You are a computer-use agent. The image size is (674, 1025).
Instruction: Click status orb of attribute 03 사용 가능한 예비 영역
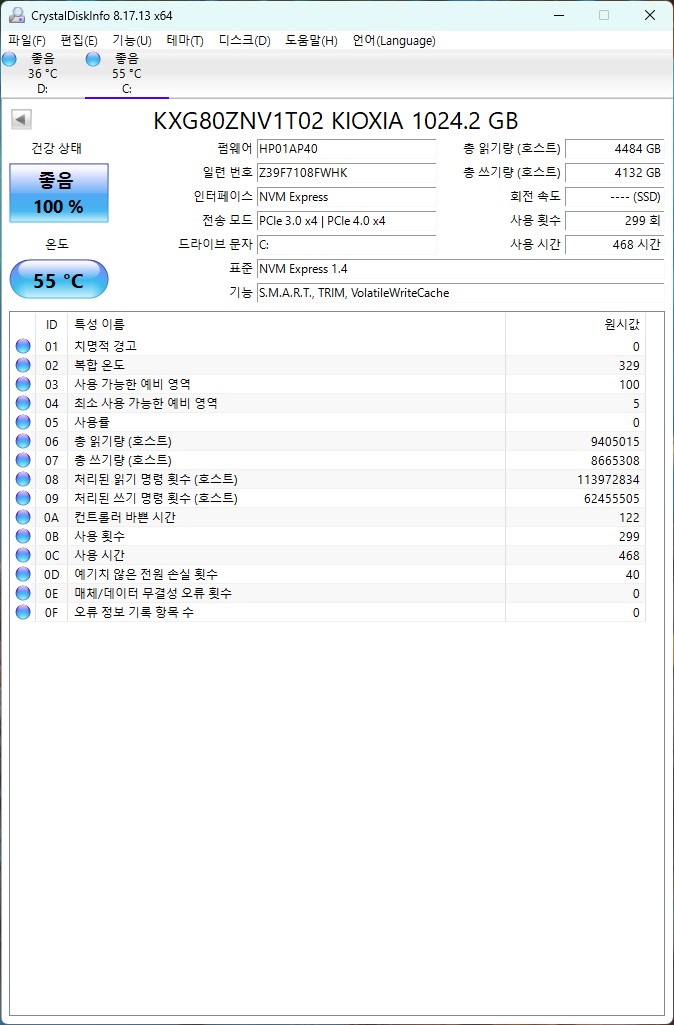23,384
